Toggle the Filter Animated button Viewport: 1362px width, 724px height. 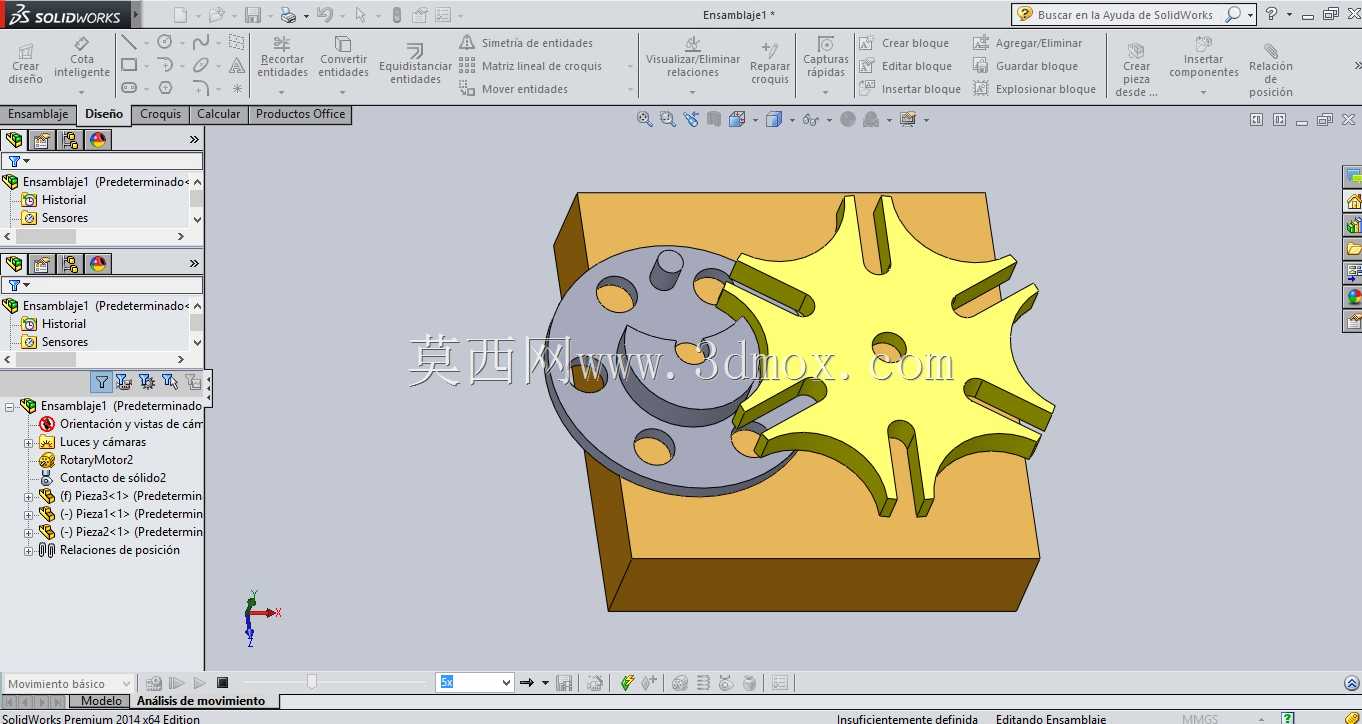(x=124, y=382)
